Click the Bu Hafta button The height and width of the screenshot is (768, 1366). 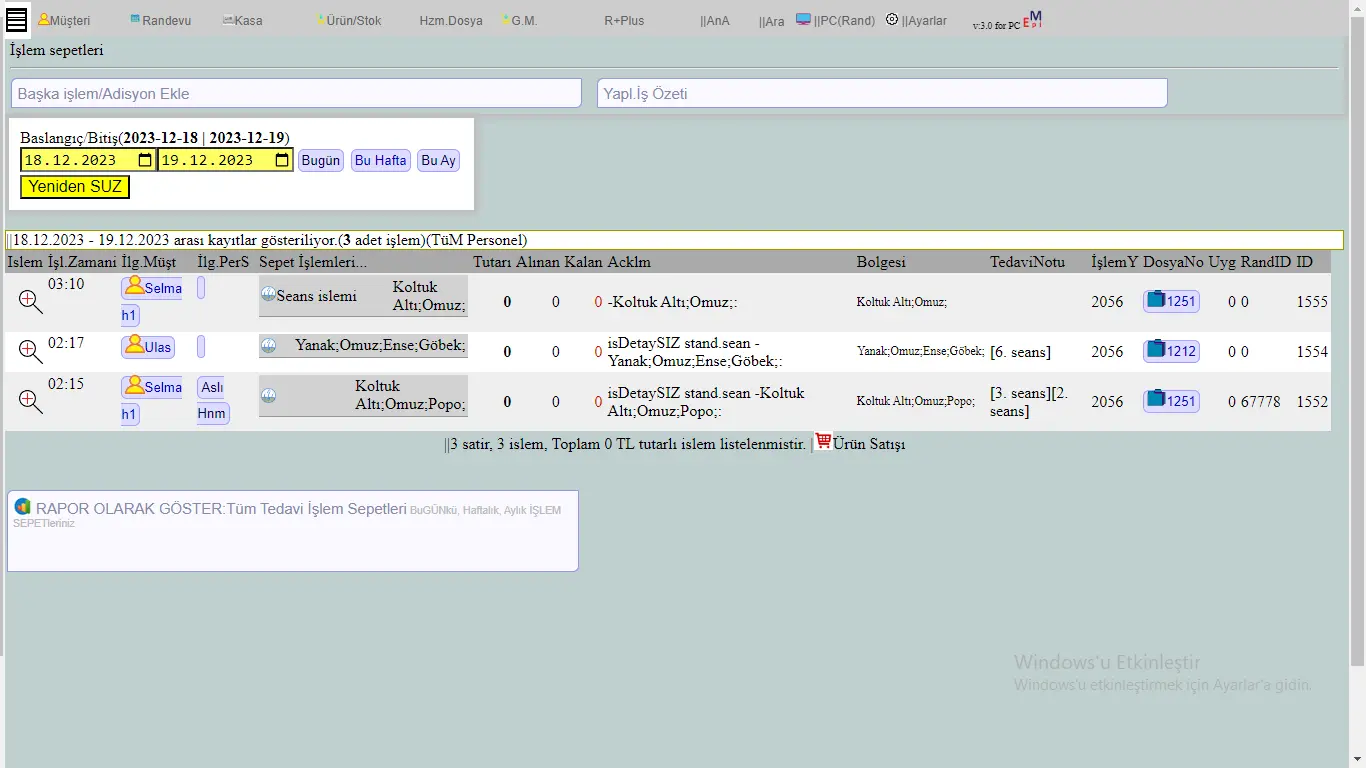380,160
